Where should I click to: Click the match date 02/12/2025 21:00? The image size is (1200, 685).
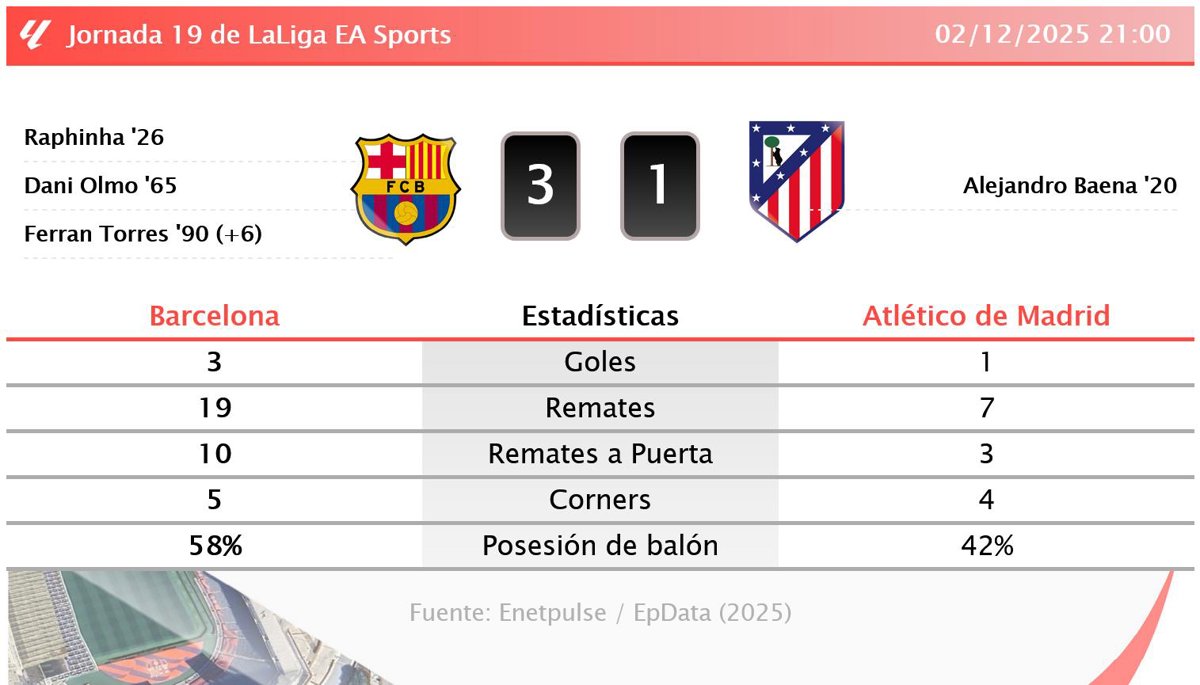[x=1052, y=35]
